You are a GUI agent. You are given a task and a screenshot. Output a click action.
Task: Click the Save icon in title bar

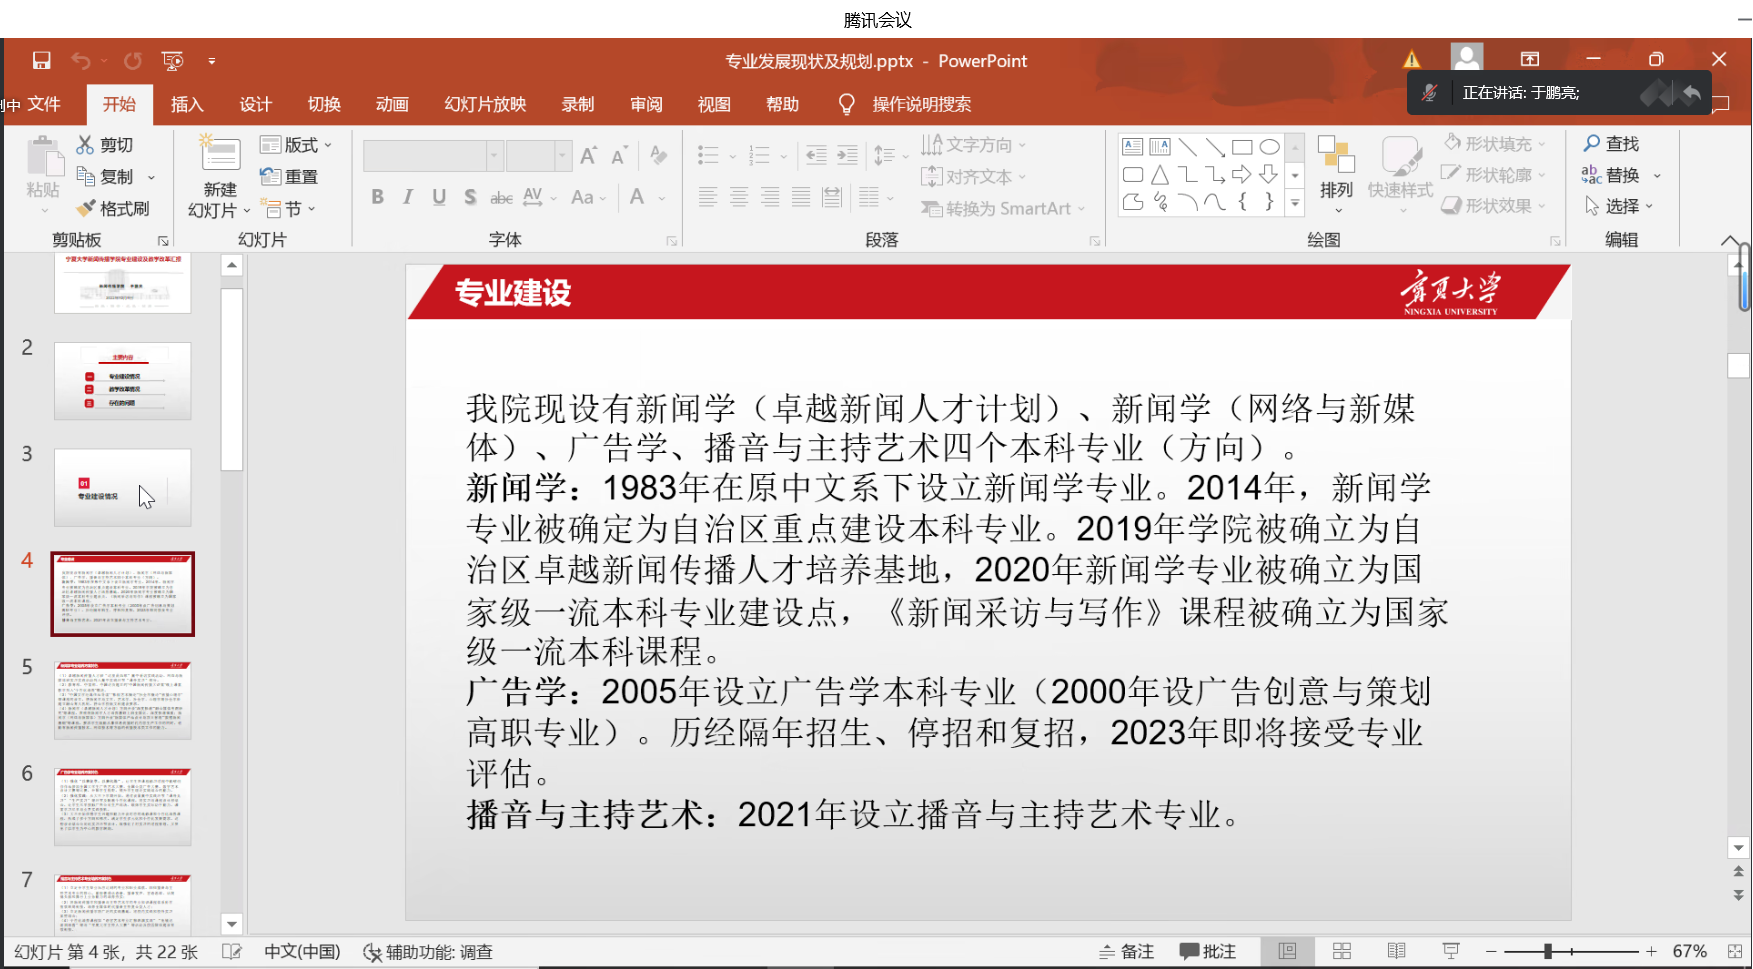(x=41, y=61)
